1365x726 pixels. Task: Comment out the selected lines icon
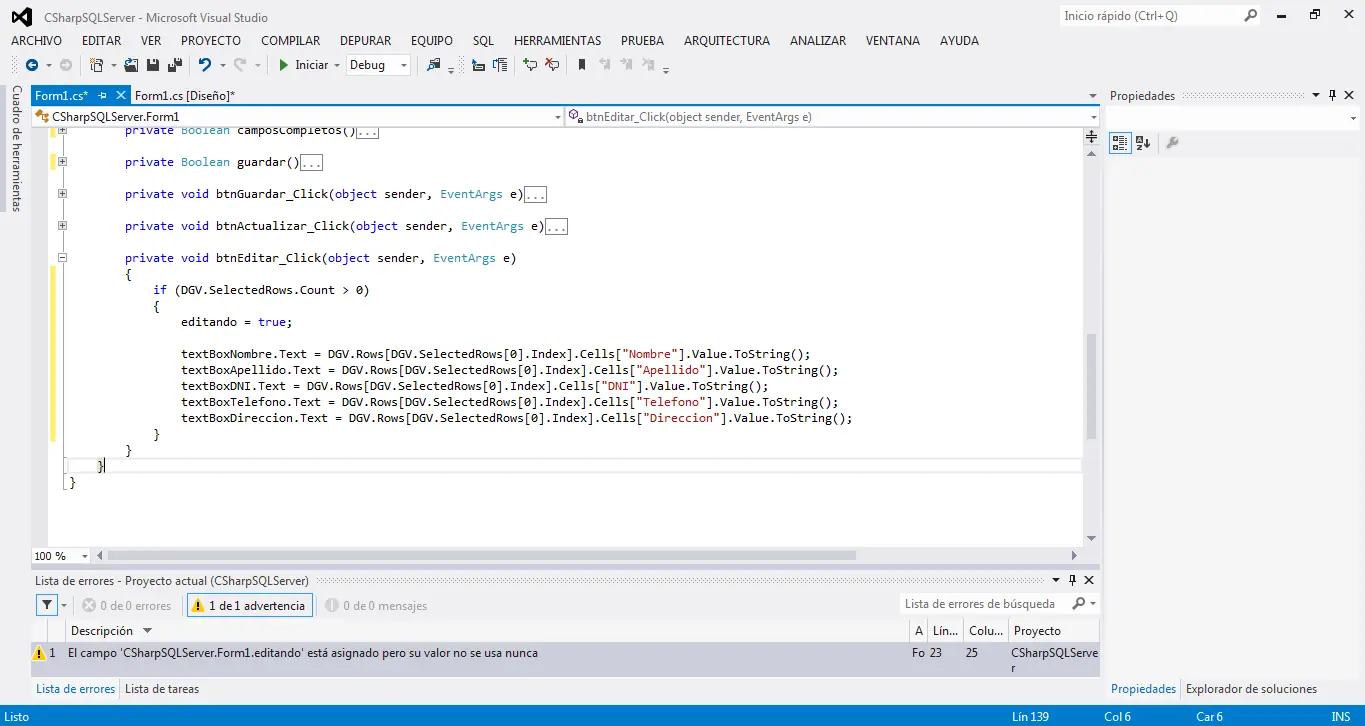tap(530, 65)
